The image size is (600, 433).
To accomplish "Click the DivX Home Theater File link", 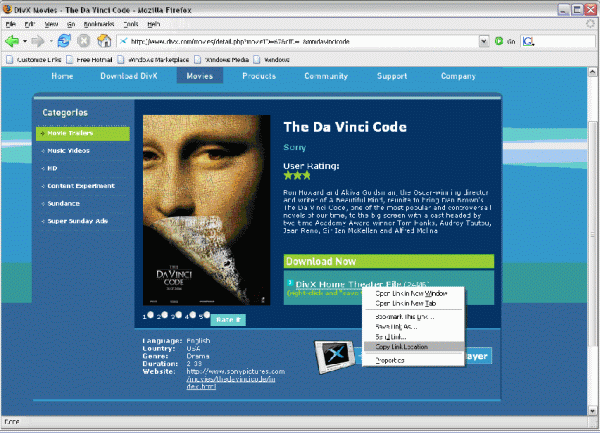I will (348, 284).
